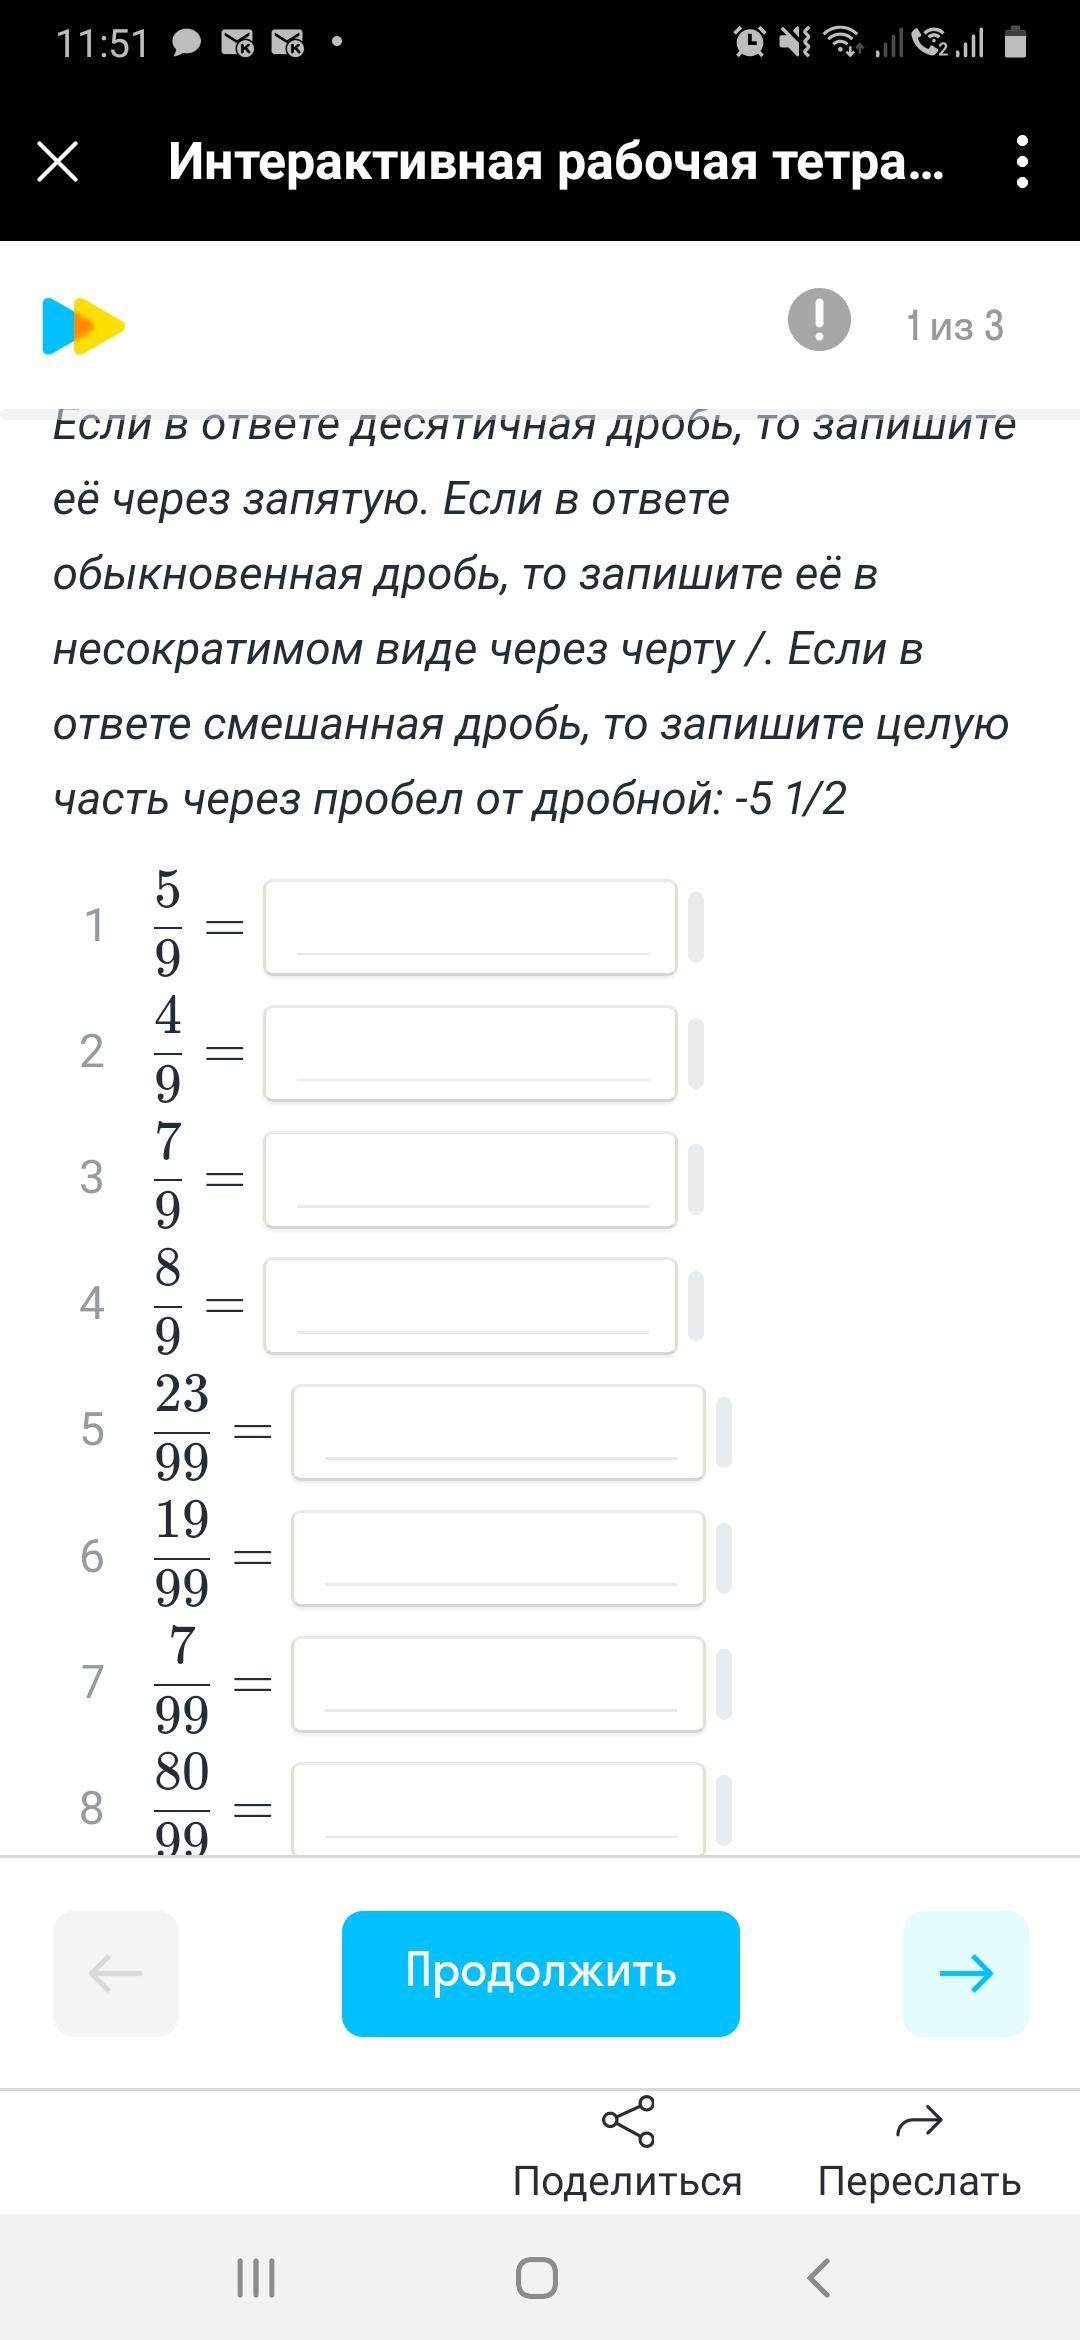Screen dimensions: 1080x2340
Task: Tap the '1 из 3' page counter
Action: pos(954,326)
